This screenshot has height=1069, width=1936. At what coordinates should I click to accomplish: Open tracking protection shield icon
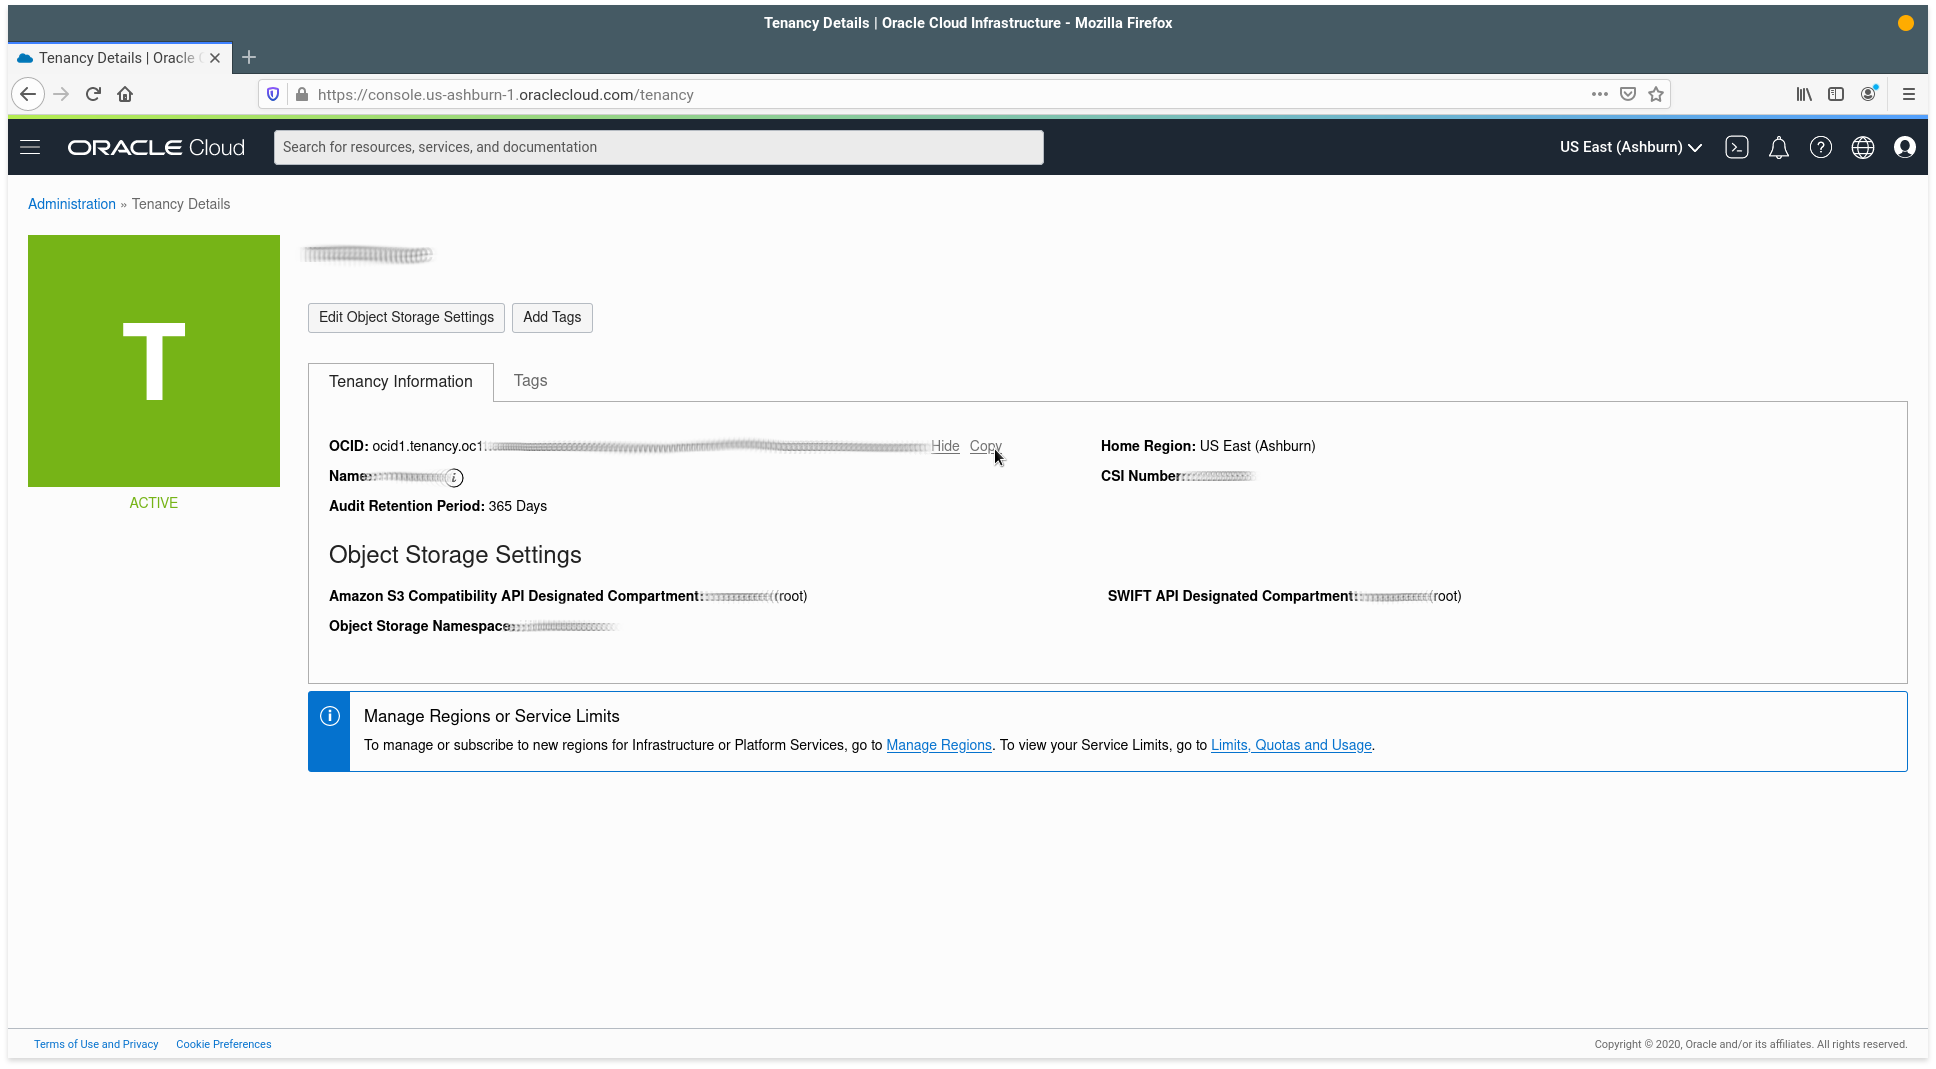click(273, 94)
